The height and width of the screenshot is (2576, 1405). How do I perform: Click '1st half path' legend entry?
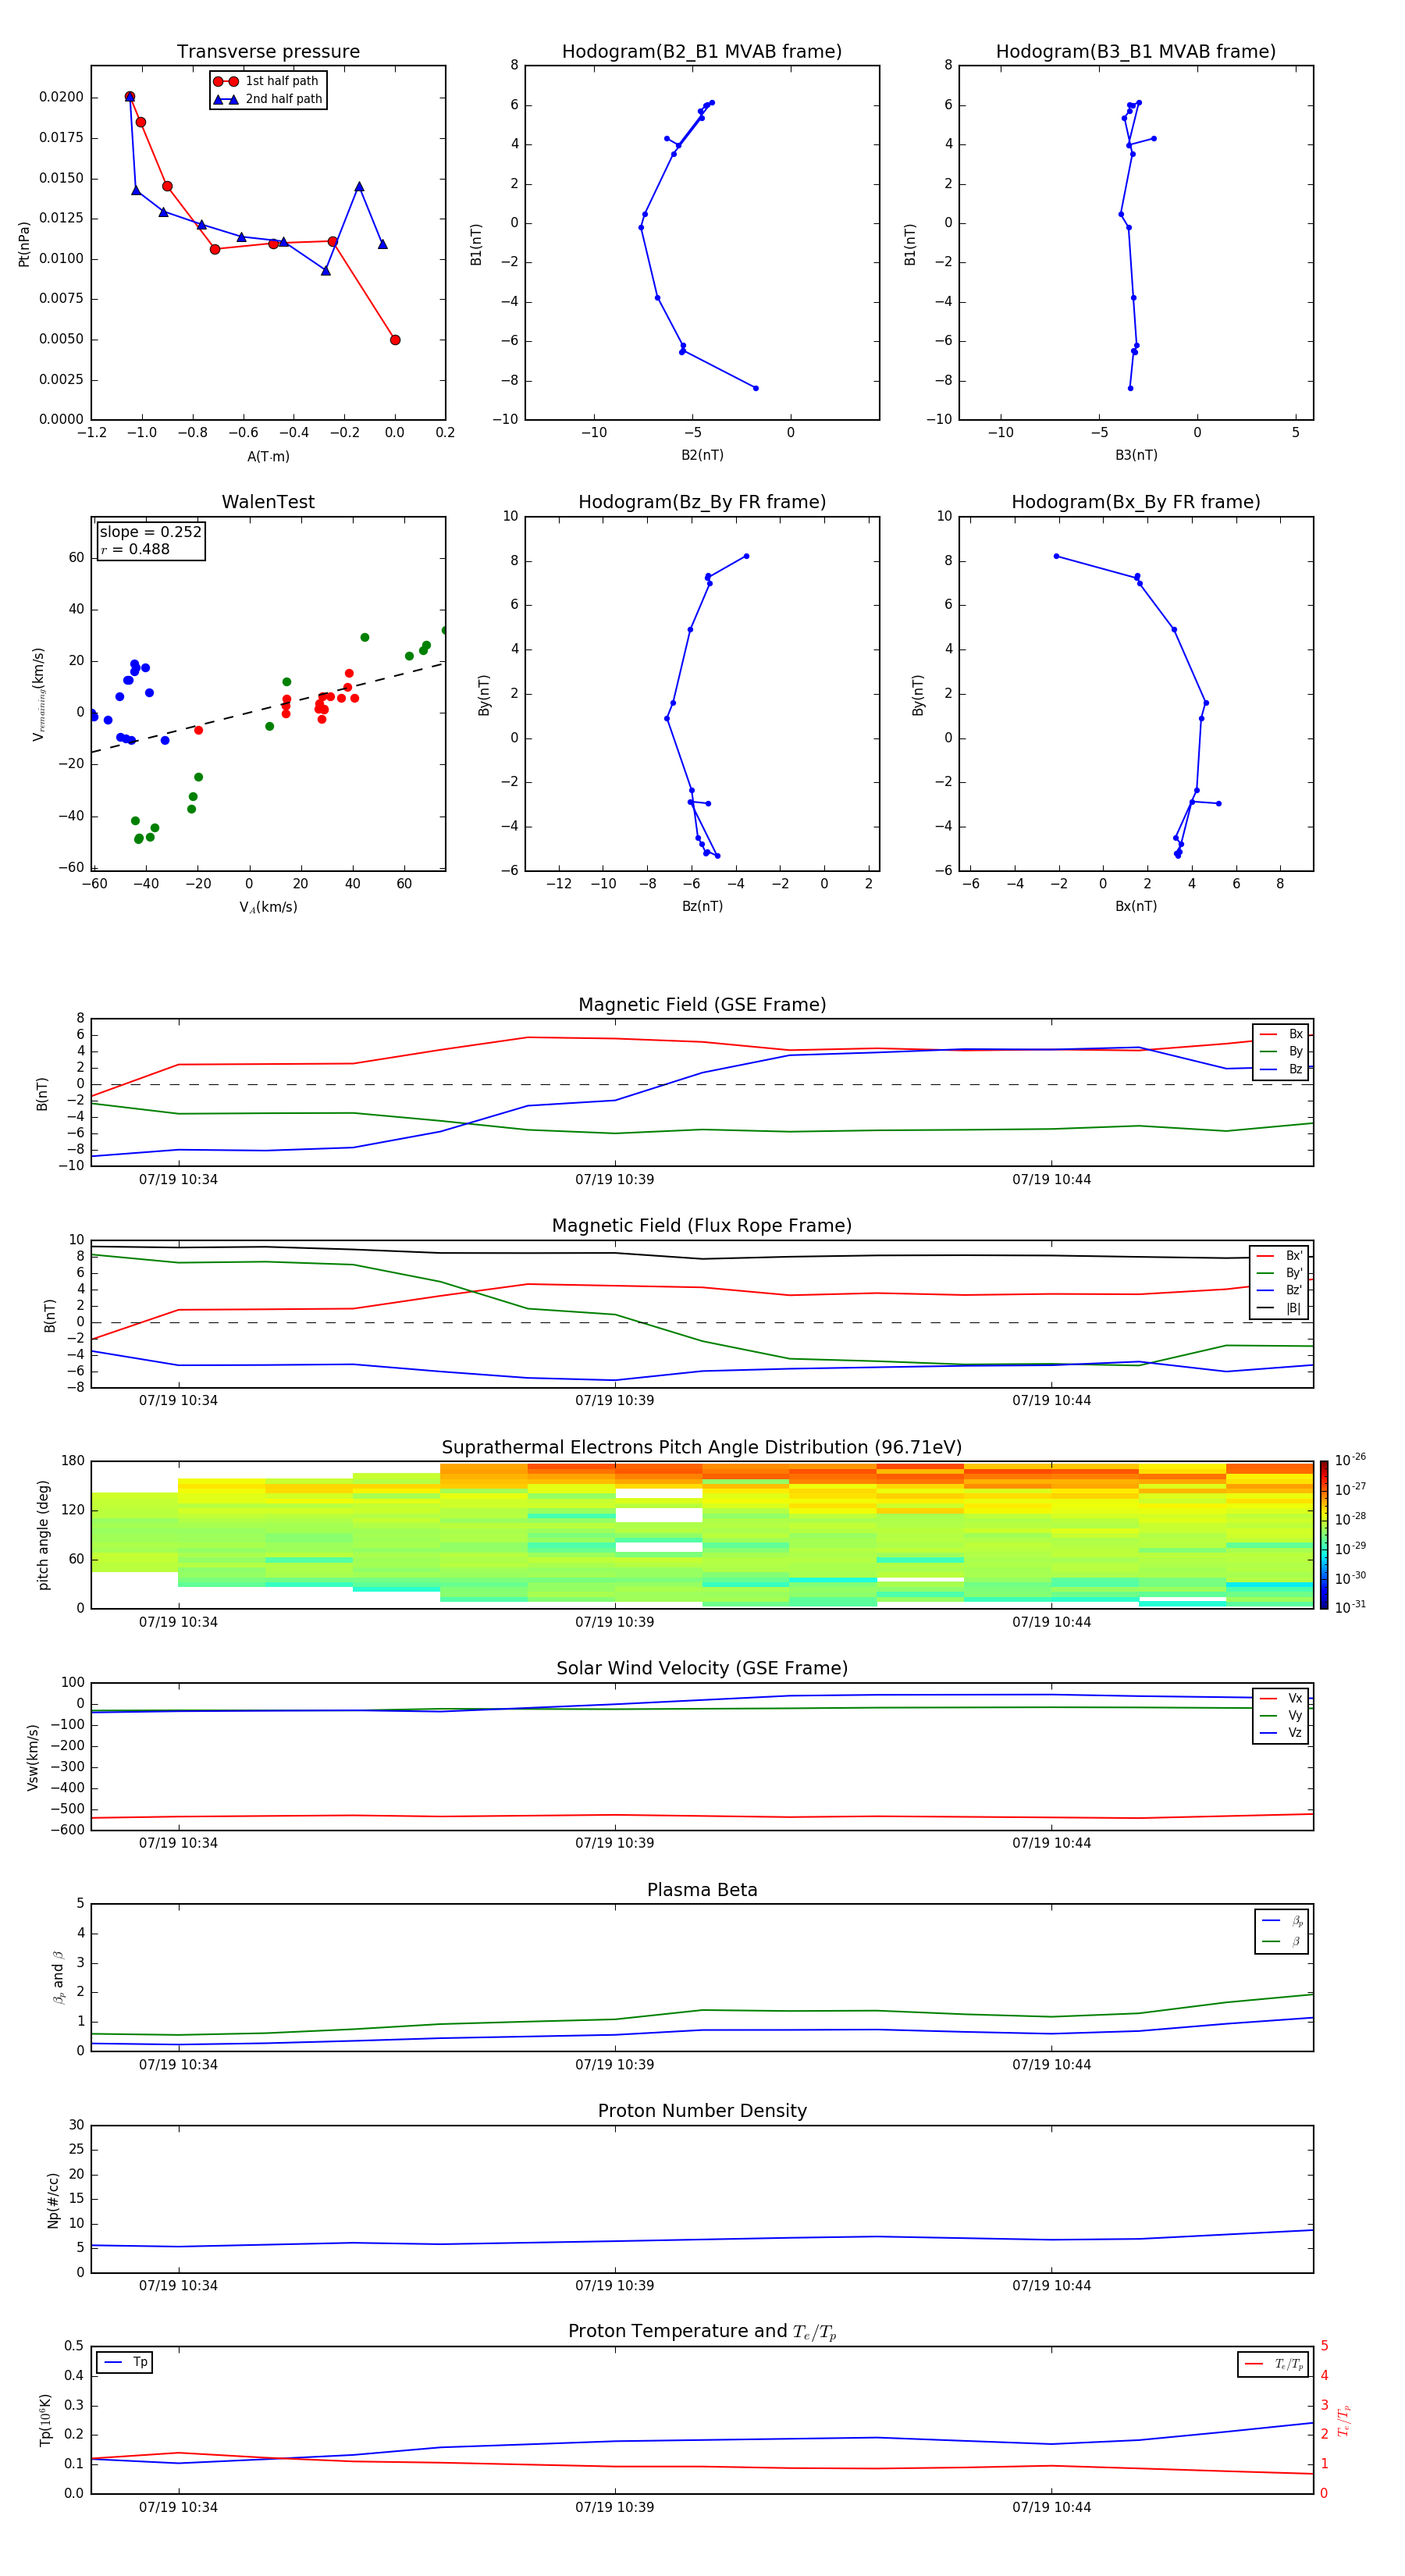(267, 81)
